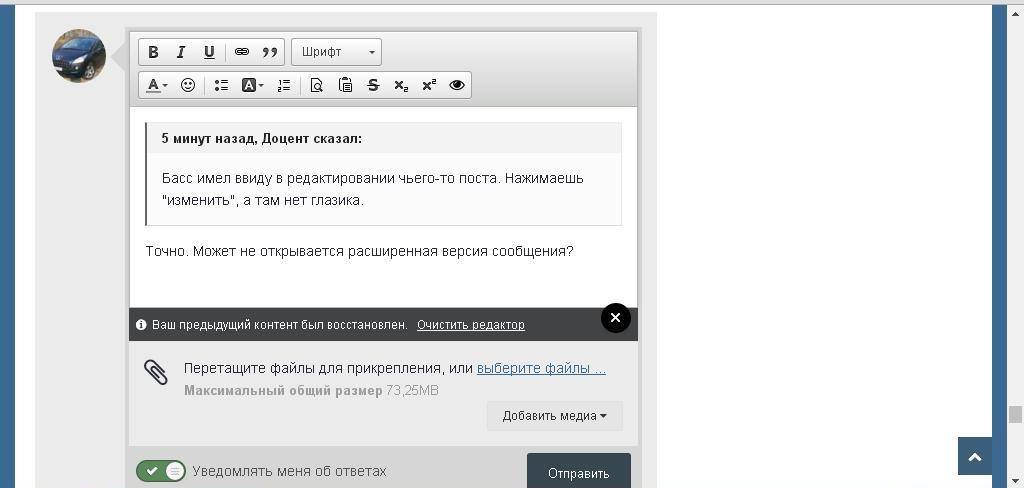The width and height of the screenshot is (1024, 488).
Task: Click the user avatar car thumbnail
Action: (x=79, y=56)
